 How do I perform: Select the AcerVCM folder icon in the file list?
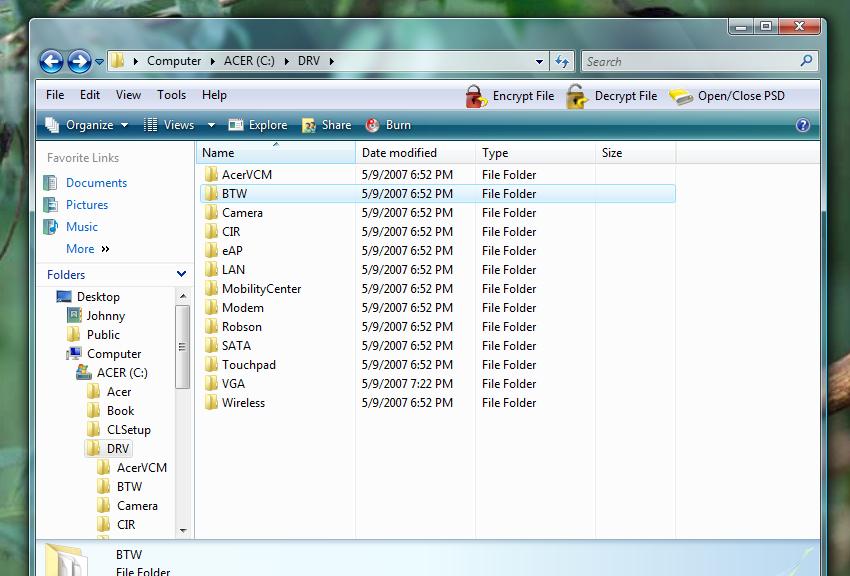pyautogui.click(x=211, y=174)
